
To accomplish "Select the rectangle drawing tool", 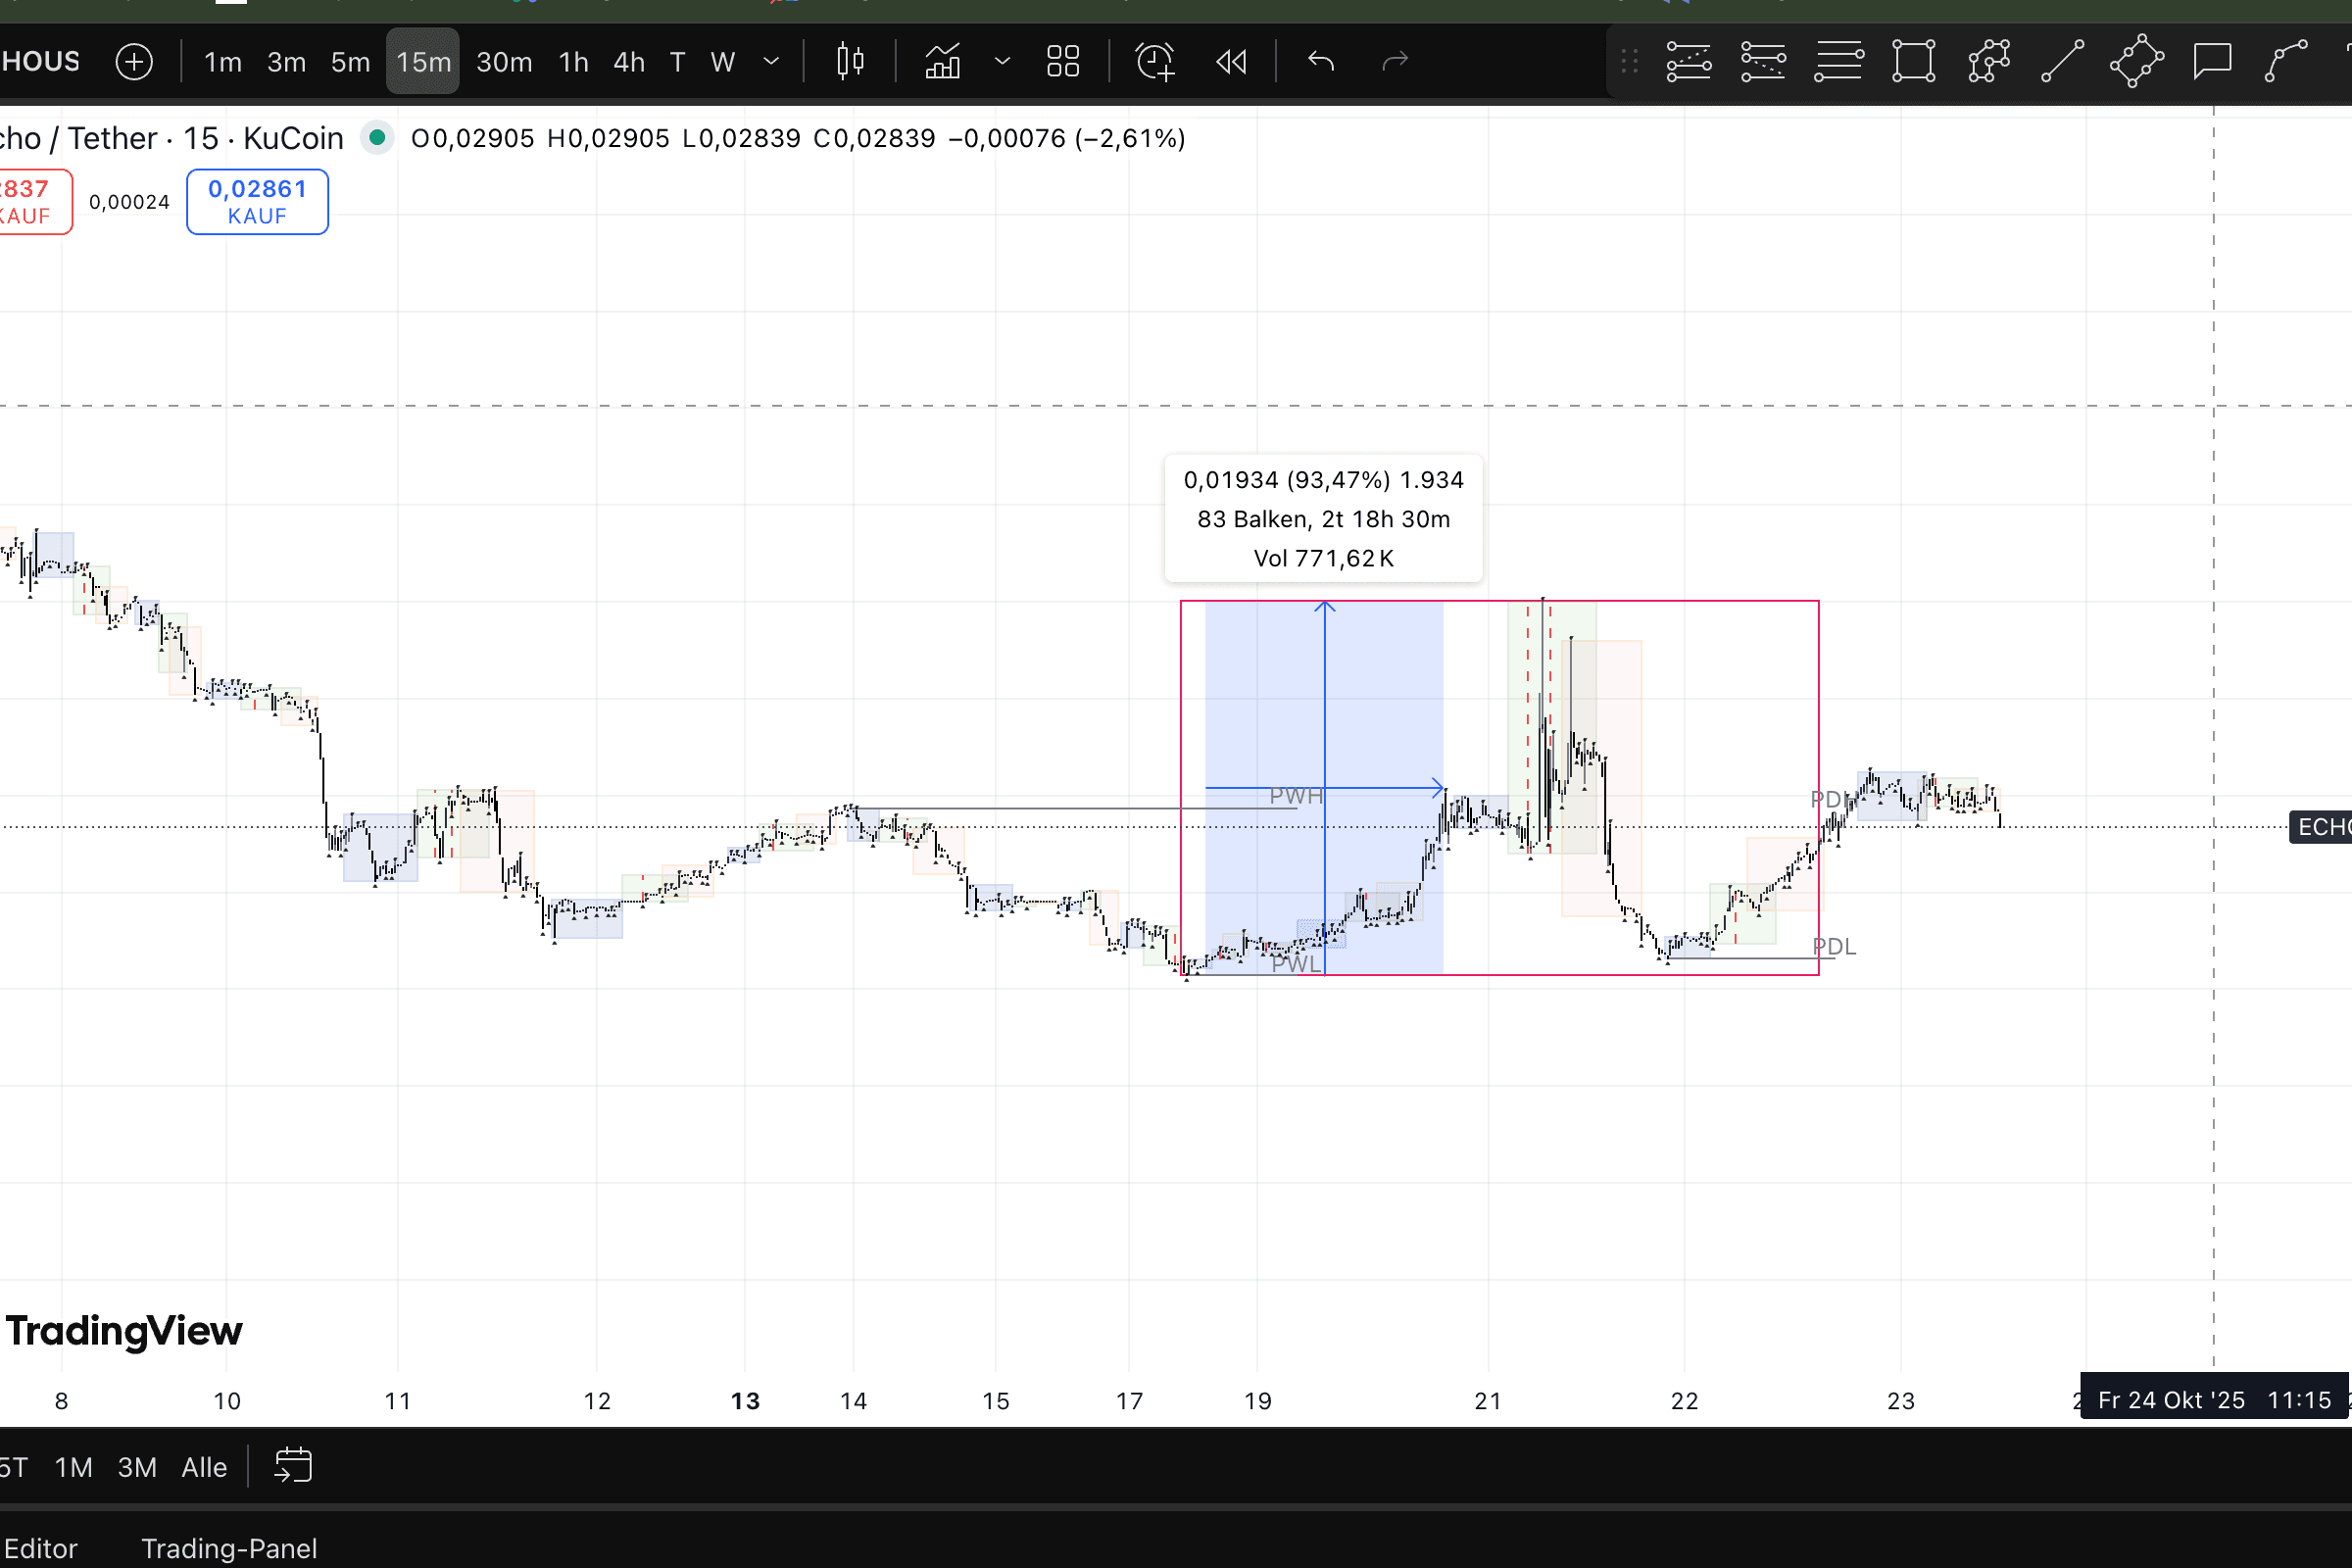I will pos(1913,62).
